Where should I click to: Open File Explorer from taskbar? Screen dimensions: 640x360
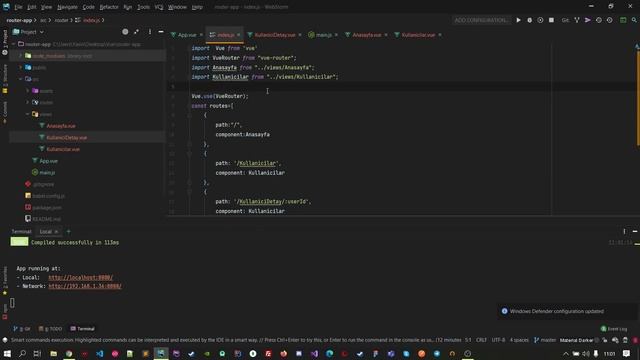tap(53, 353)
